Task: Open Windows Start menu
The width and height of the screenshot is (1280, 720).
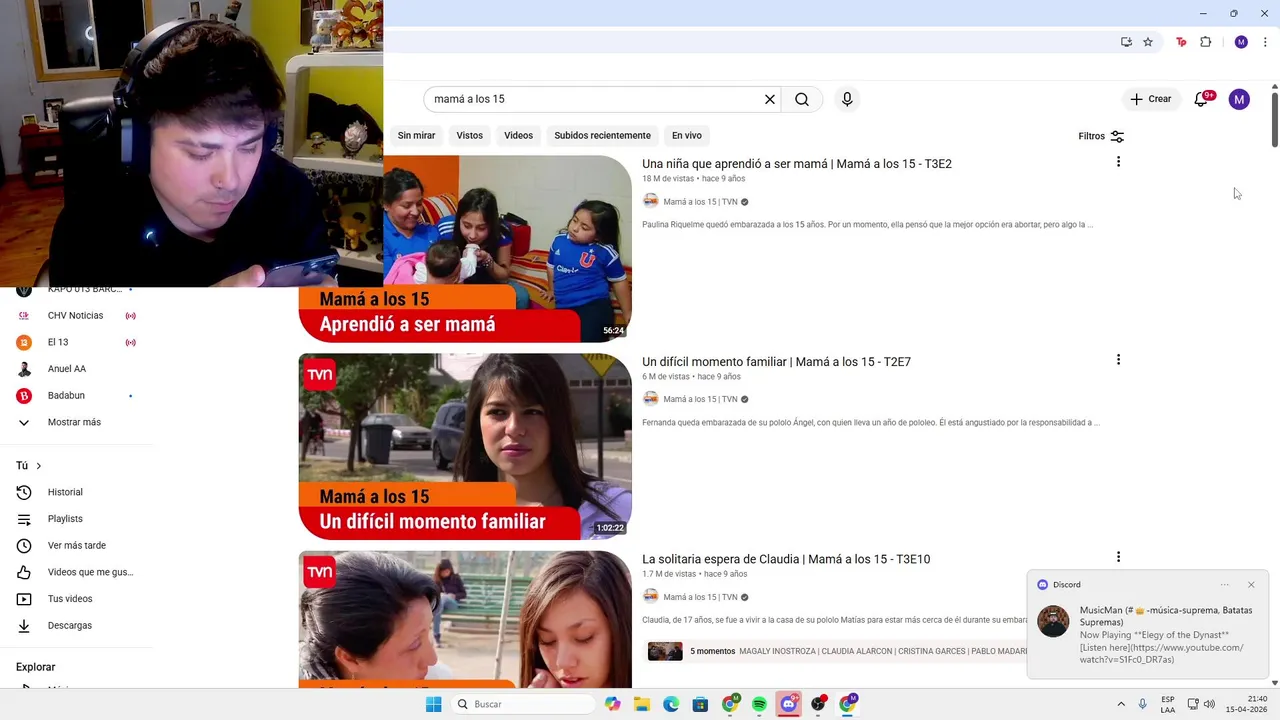Action: coord(433,704)
